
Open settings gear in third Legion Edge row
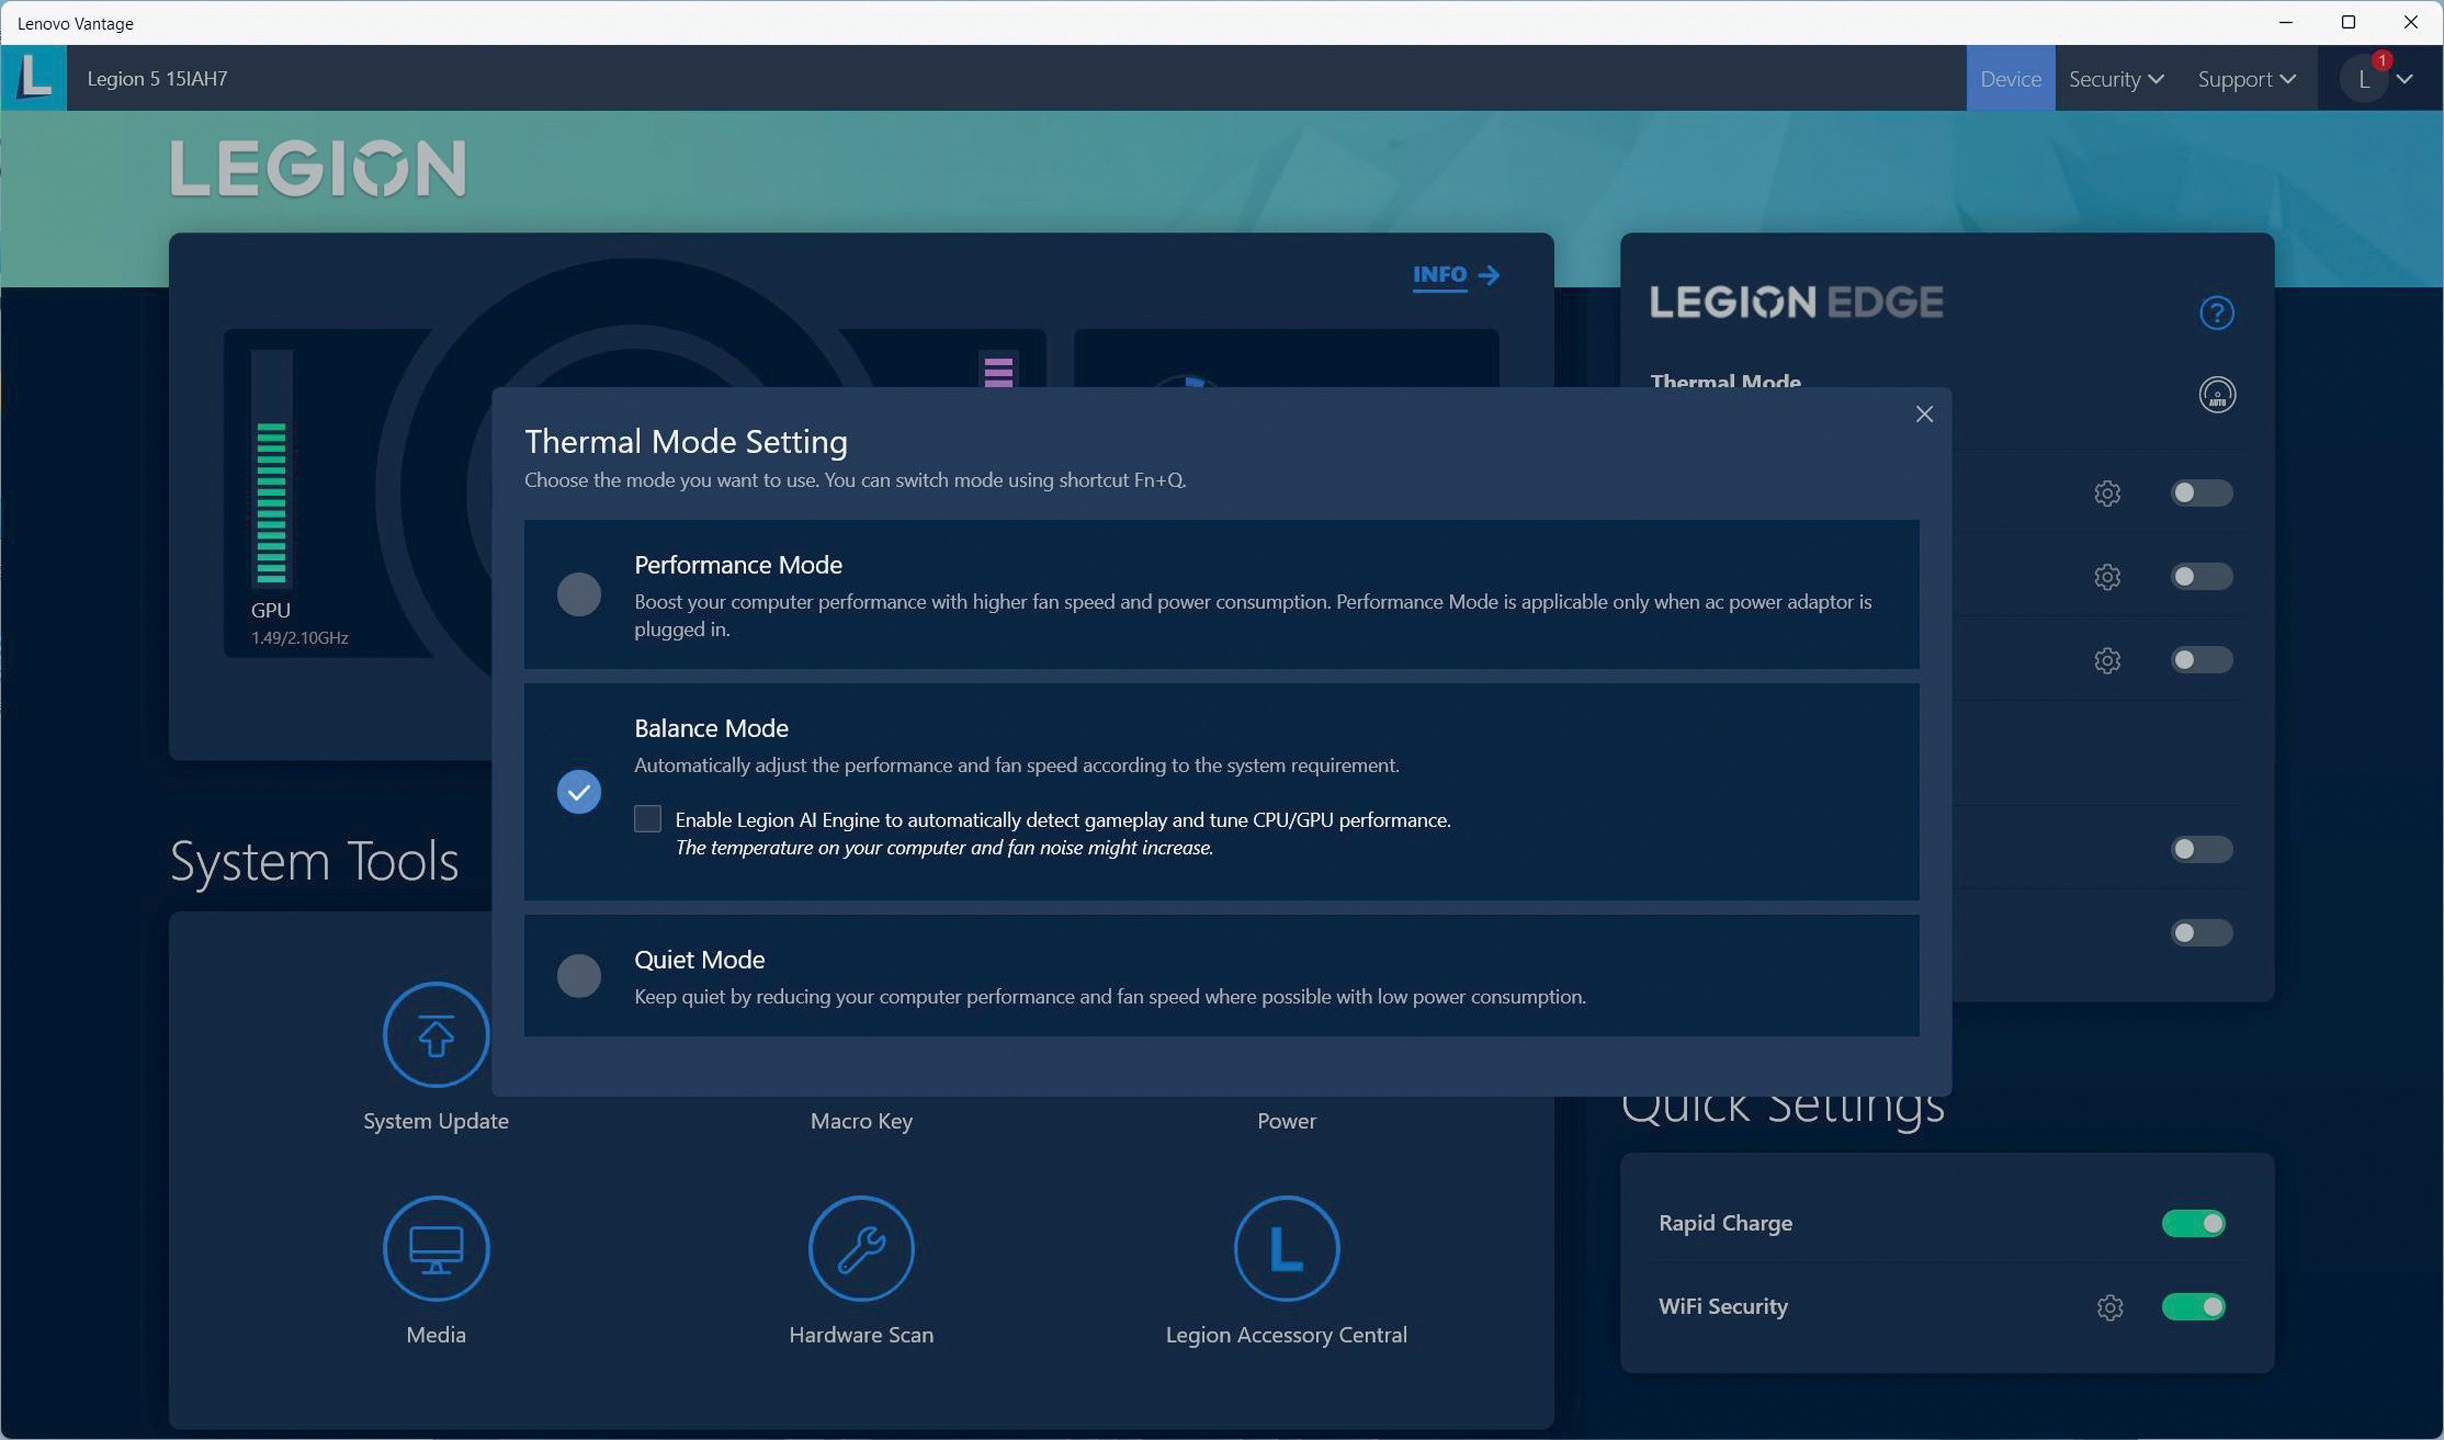2107,661
